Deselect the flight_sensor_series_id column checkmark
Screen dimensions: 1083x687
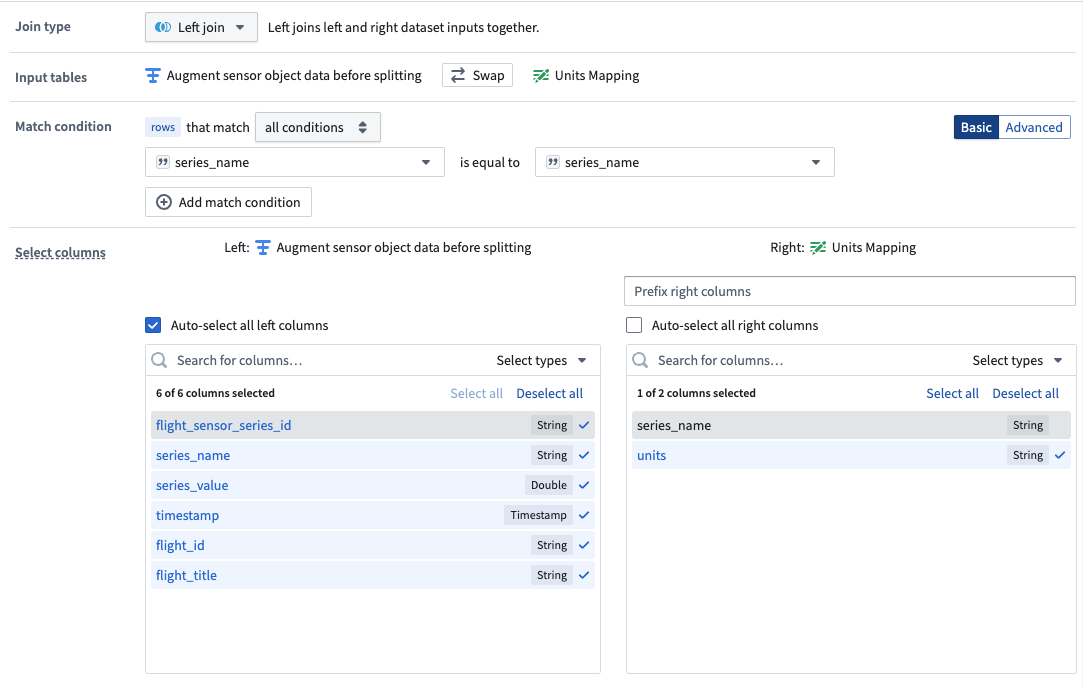click(x=584, y=425)
